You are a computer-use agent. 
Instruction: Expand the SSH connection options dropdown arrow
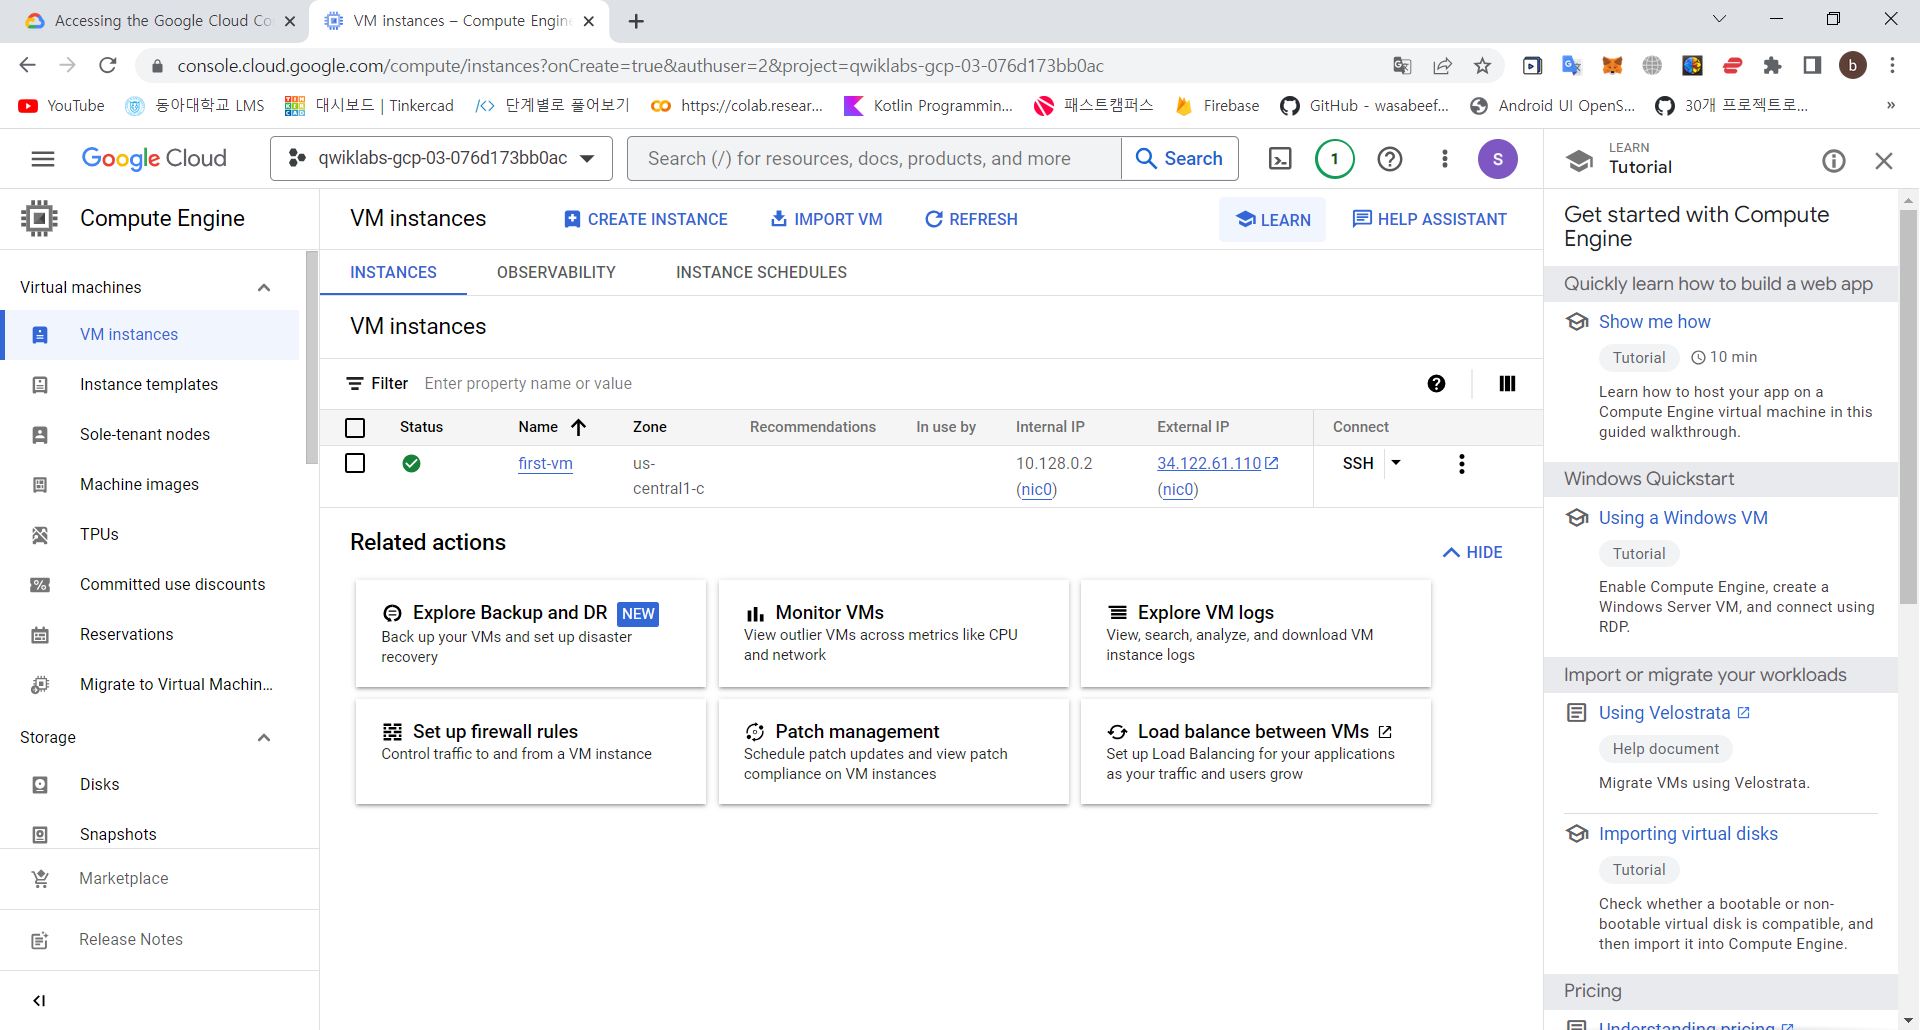pos(1396,463)
